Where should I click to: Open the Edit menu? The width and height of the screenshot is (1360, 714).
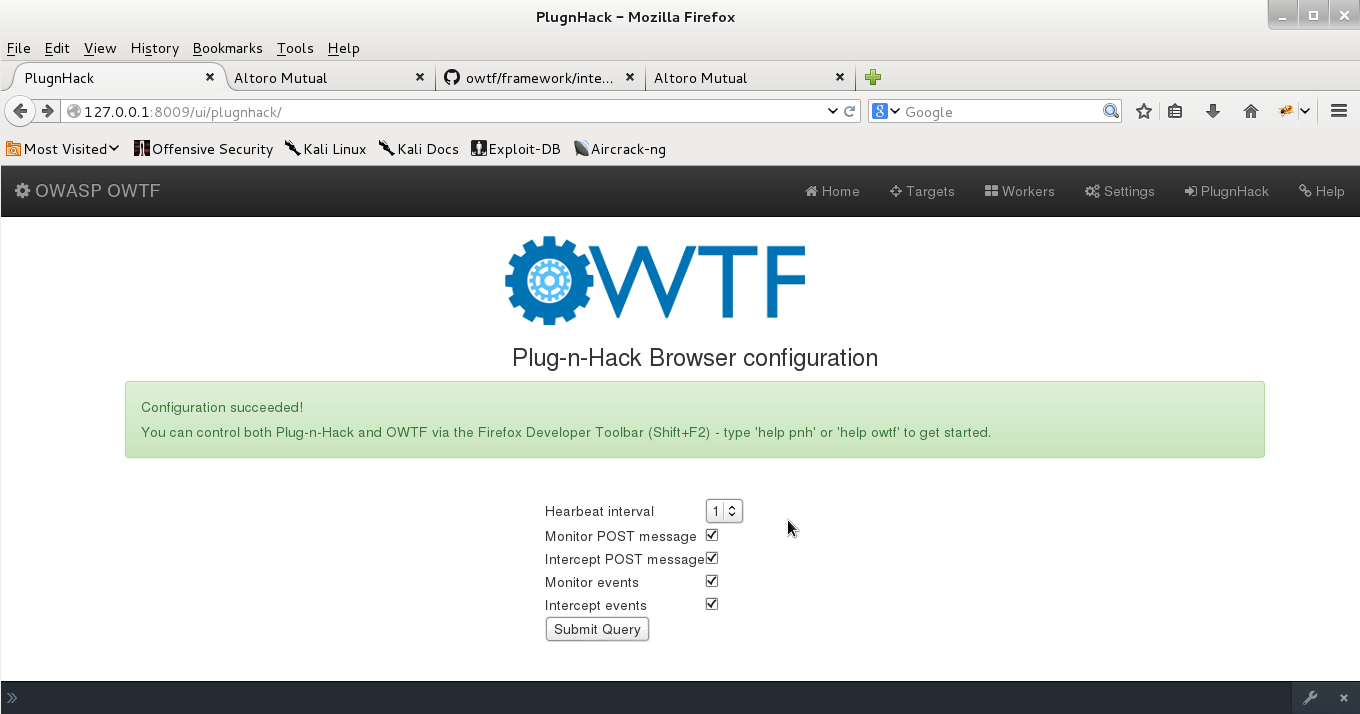point(57,48)
